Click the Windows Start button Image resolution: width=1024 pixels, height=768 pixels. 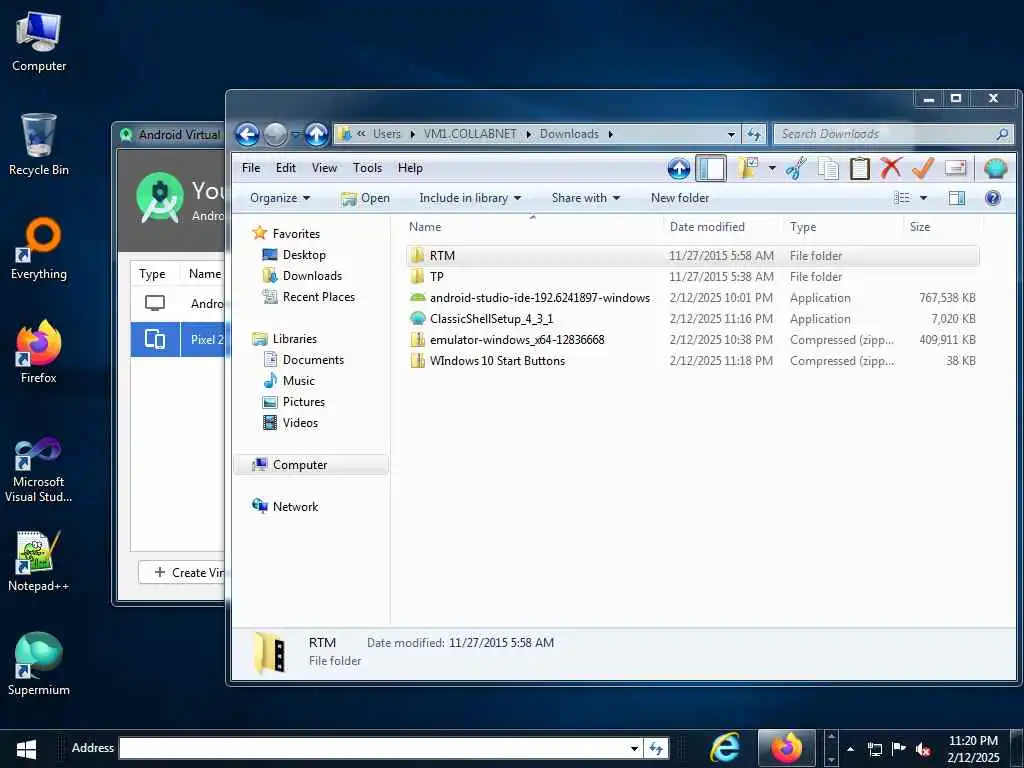click(x=26, y=748)
